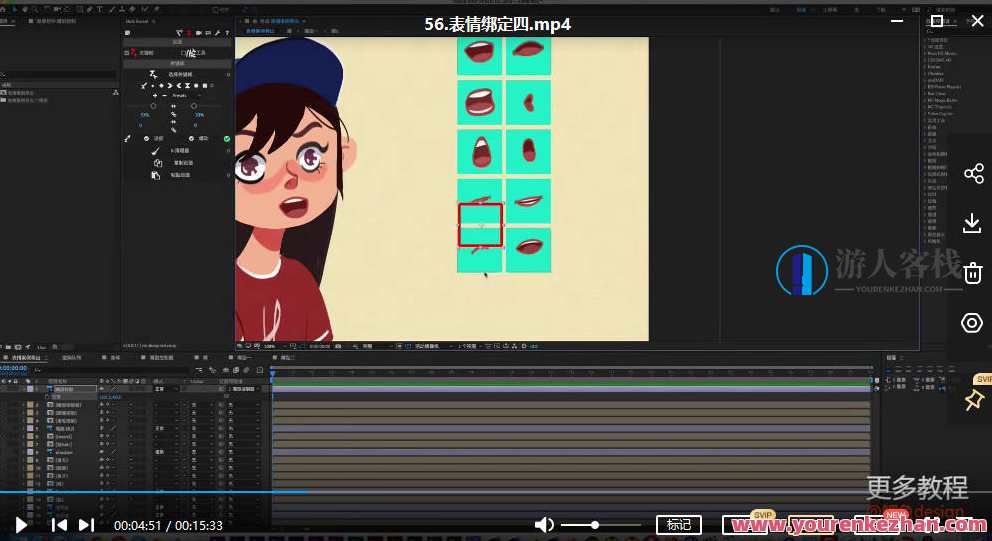
Task: Skip to the previous video
Action: click(60, 524)
